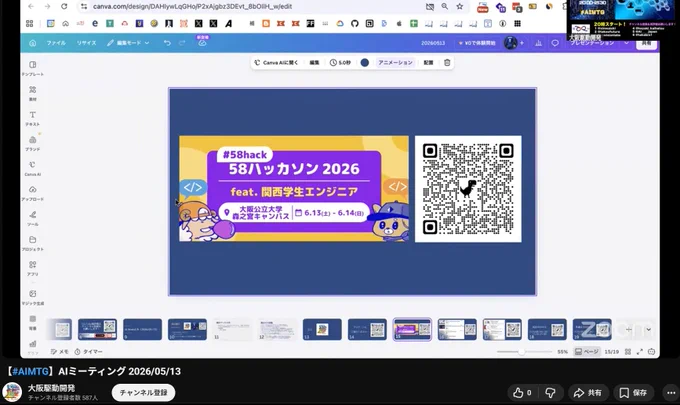Open grid view of pages
The height and width of the screenshot is (405, 680).
tap(628, 352)
